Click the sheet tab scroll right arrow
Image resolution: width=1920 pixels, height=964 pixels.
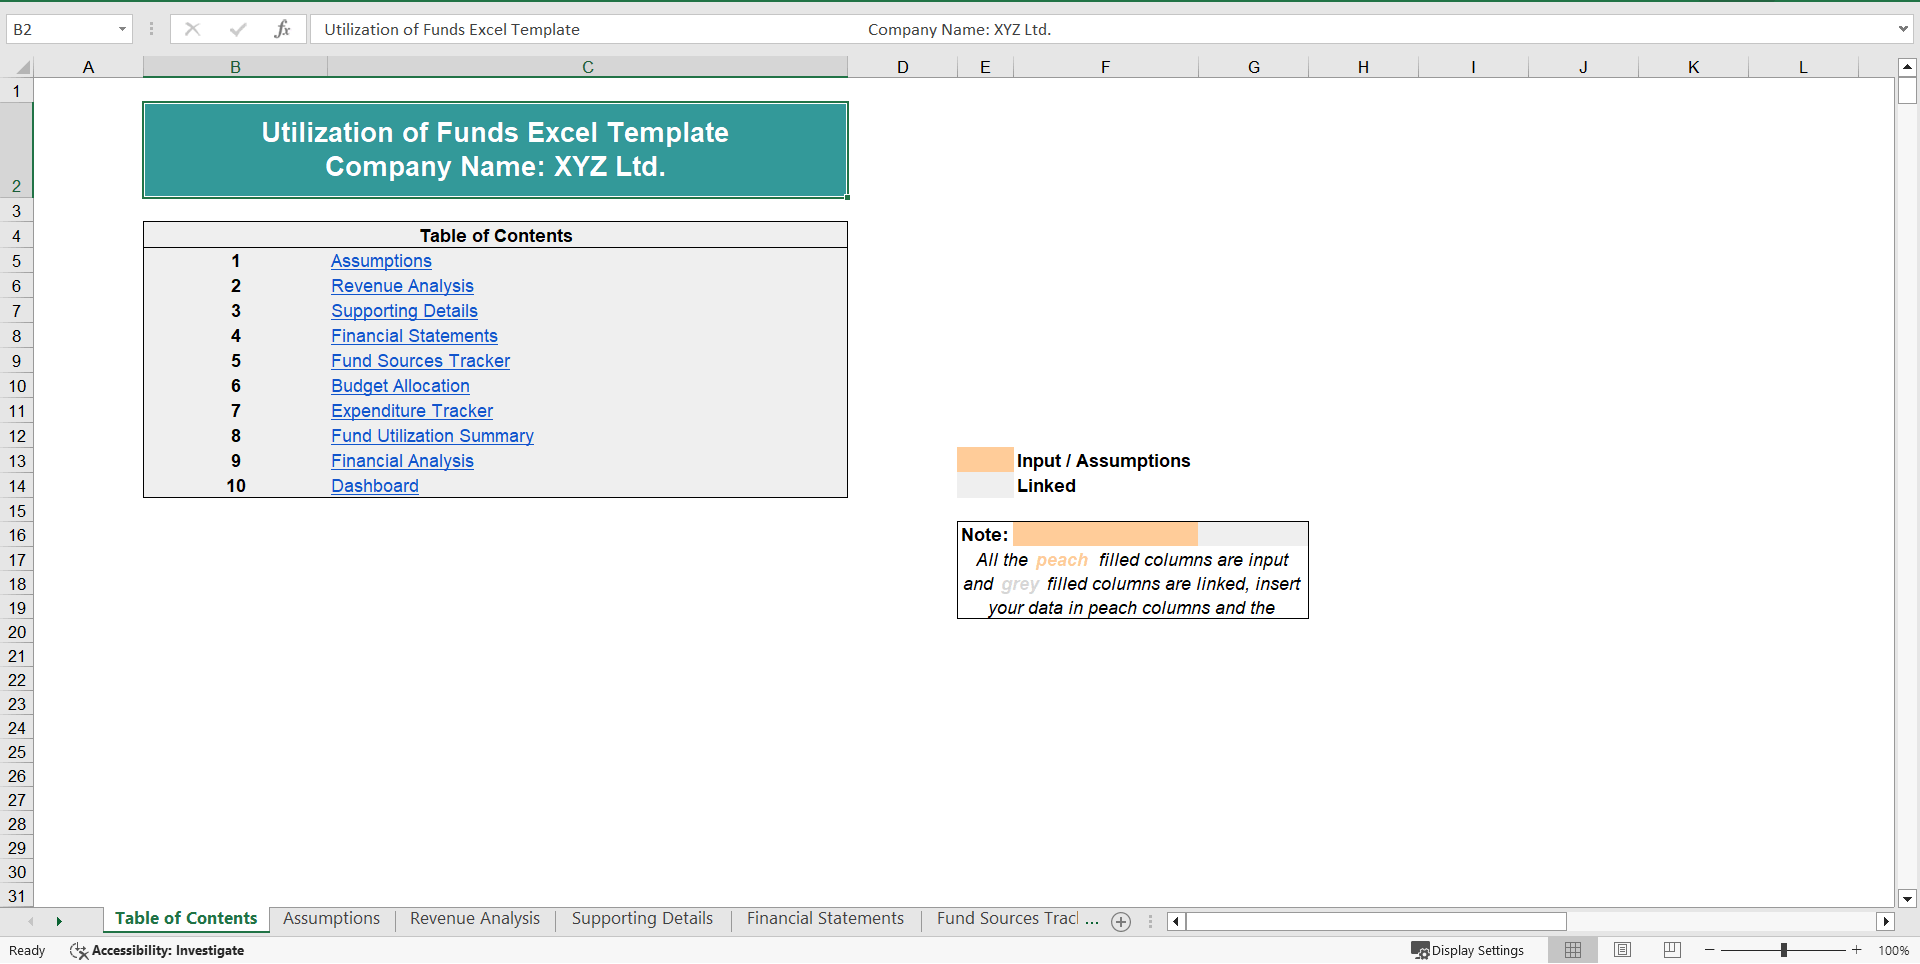60,922
